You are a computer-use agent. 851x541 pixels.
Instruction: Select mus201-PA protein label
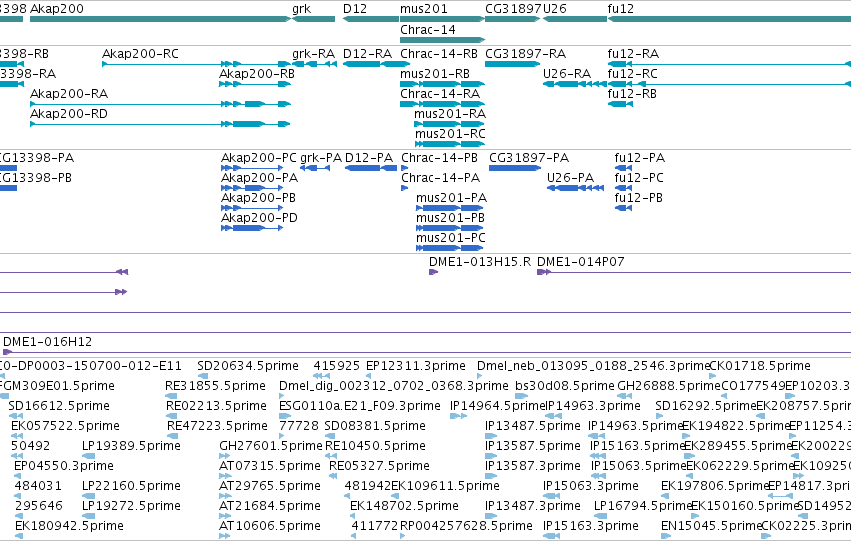coord(452,198)
